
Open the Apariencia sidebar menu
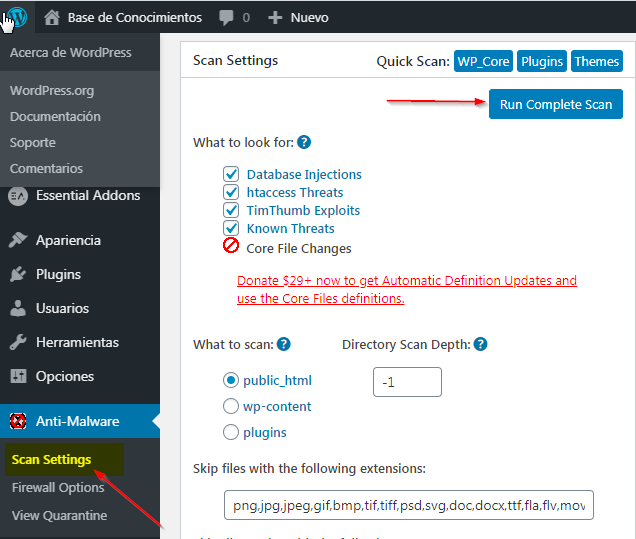(68, 240)
